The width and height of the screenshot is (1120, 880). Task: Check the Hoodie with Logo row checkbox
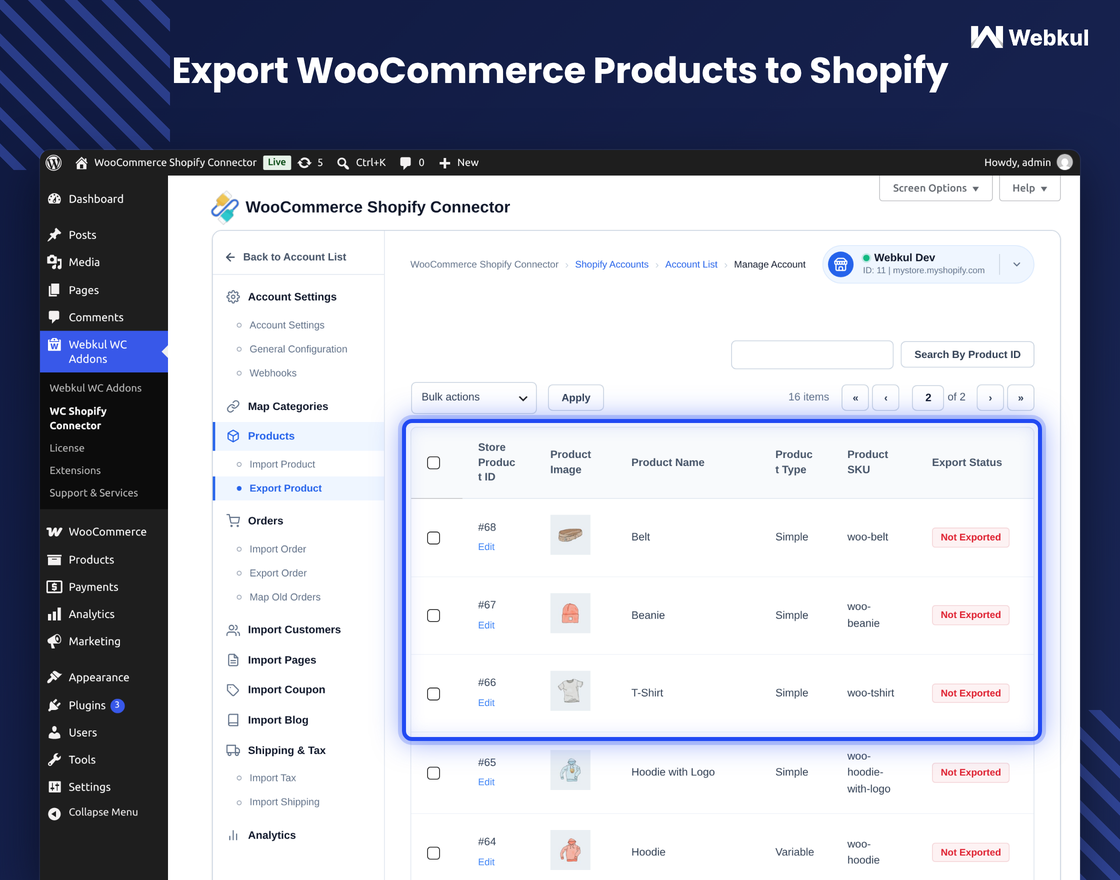pos(434,773)
